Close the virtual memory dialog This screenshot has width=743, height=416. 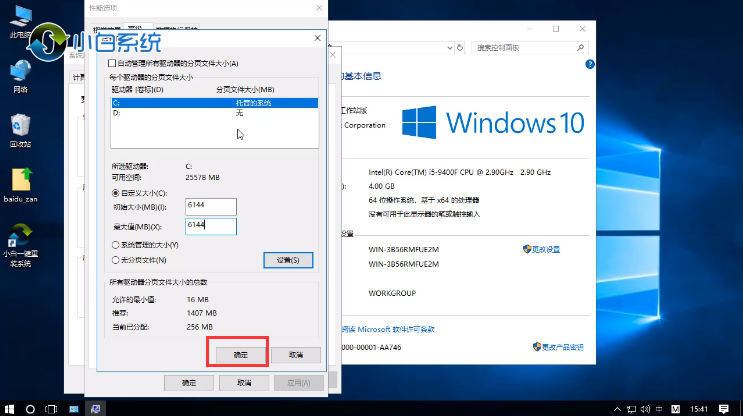coord(317,38)
